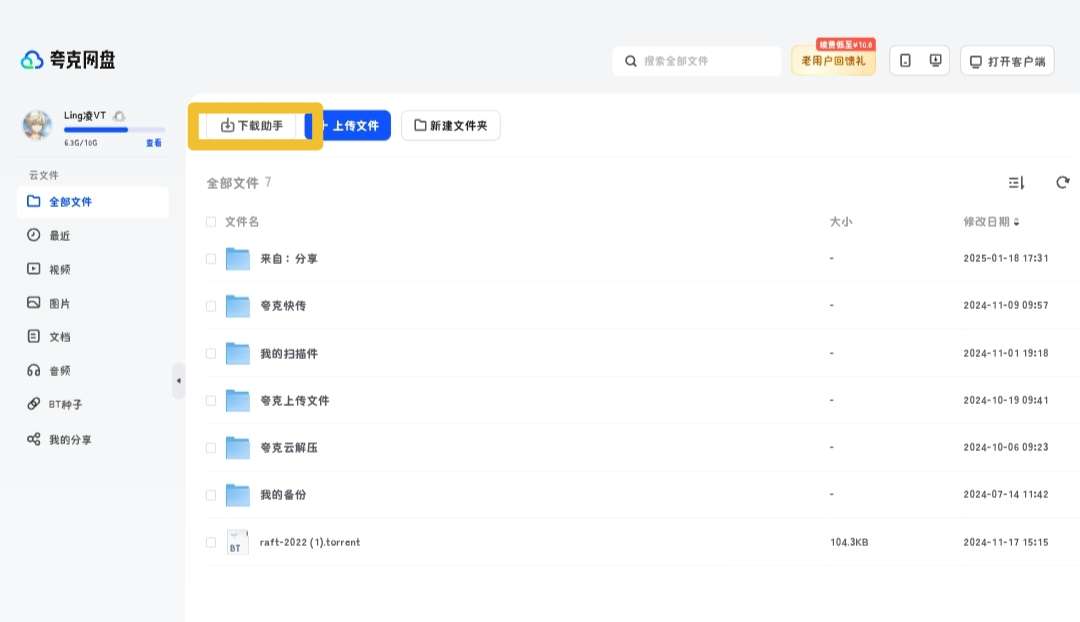The image size is (1080, 622).
Task: Click the Ling凌VT user avatar
Action: coord(37,125)
